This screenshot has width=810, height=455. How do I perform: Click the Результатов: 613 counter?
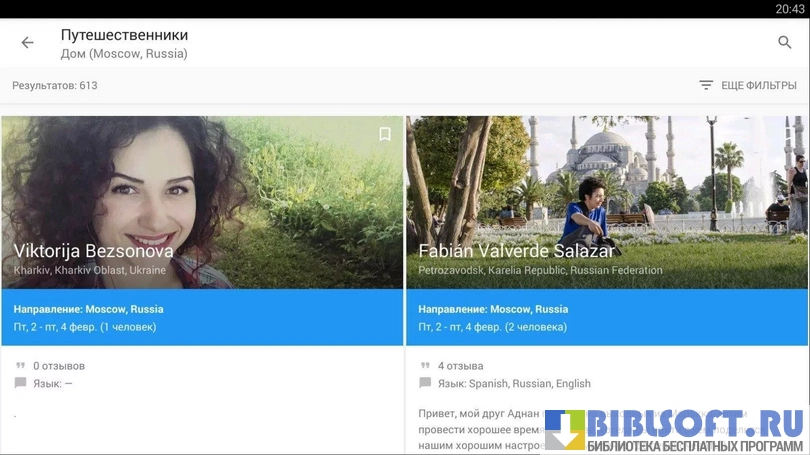(x=55, y=86)
